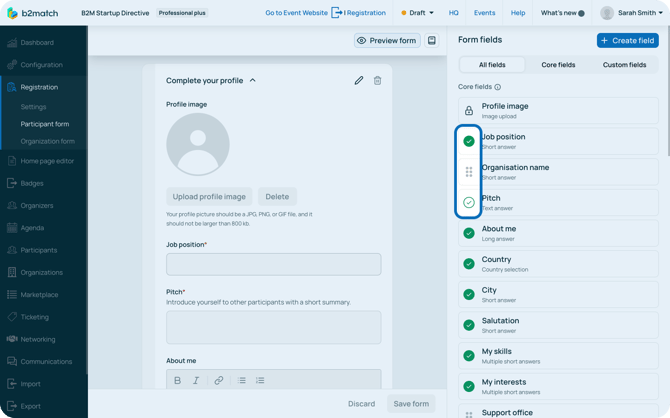Toggle the Job position field checkmark
This screenshot has width=670, height=418.
(x=469, y=141)
